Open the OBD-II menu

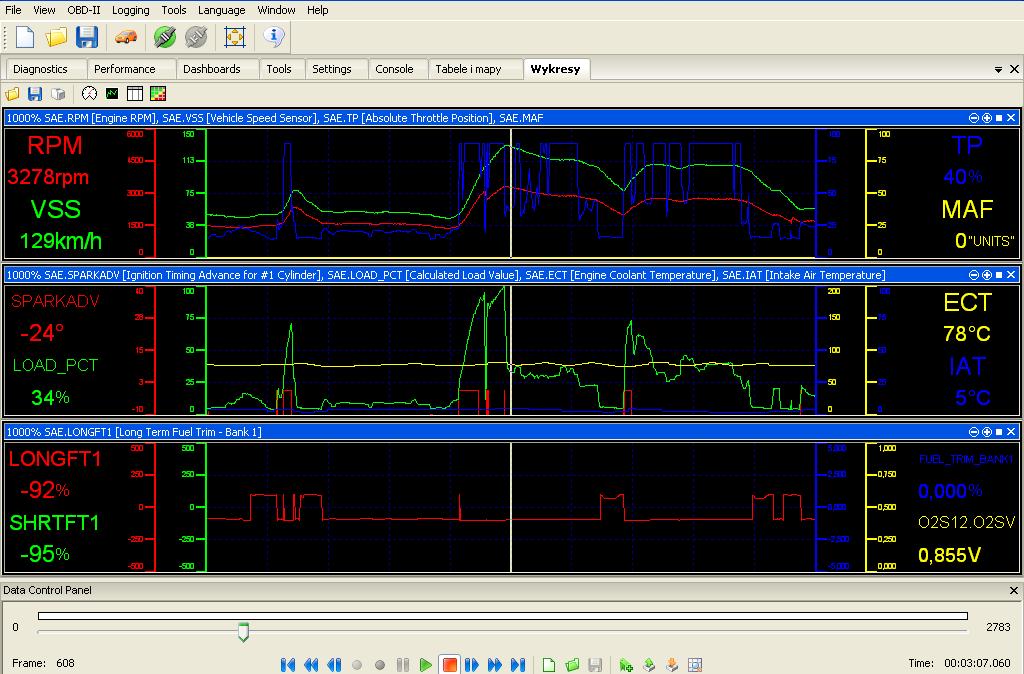(83, 10)
